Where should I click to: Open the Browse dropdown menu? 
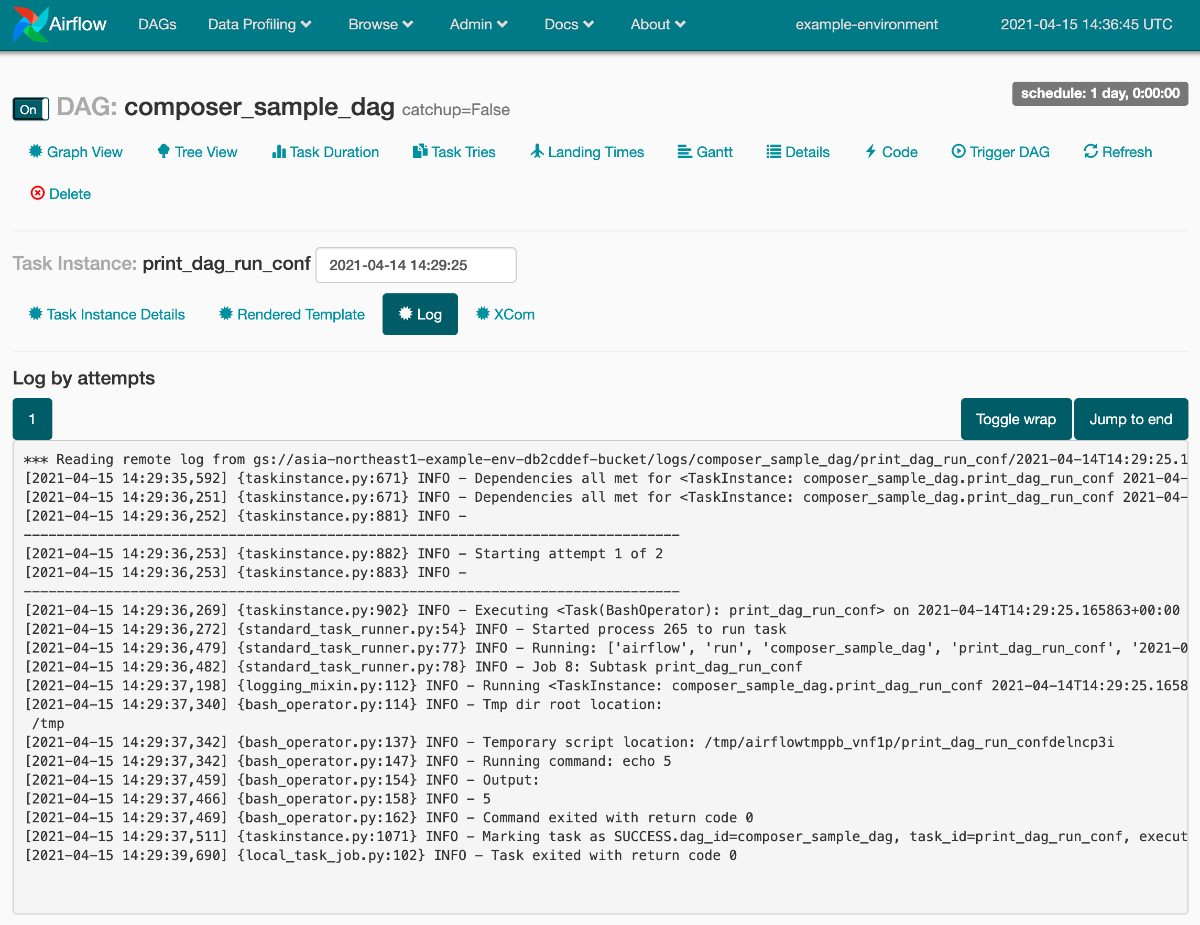(381, 24)
